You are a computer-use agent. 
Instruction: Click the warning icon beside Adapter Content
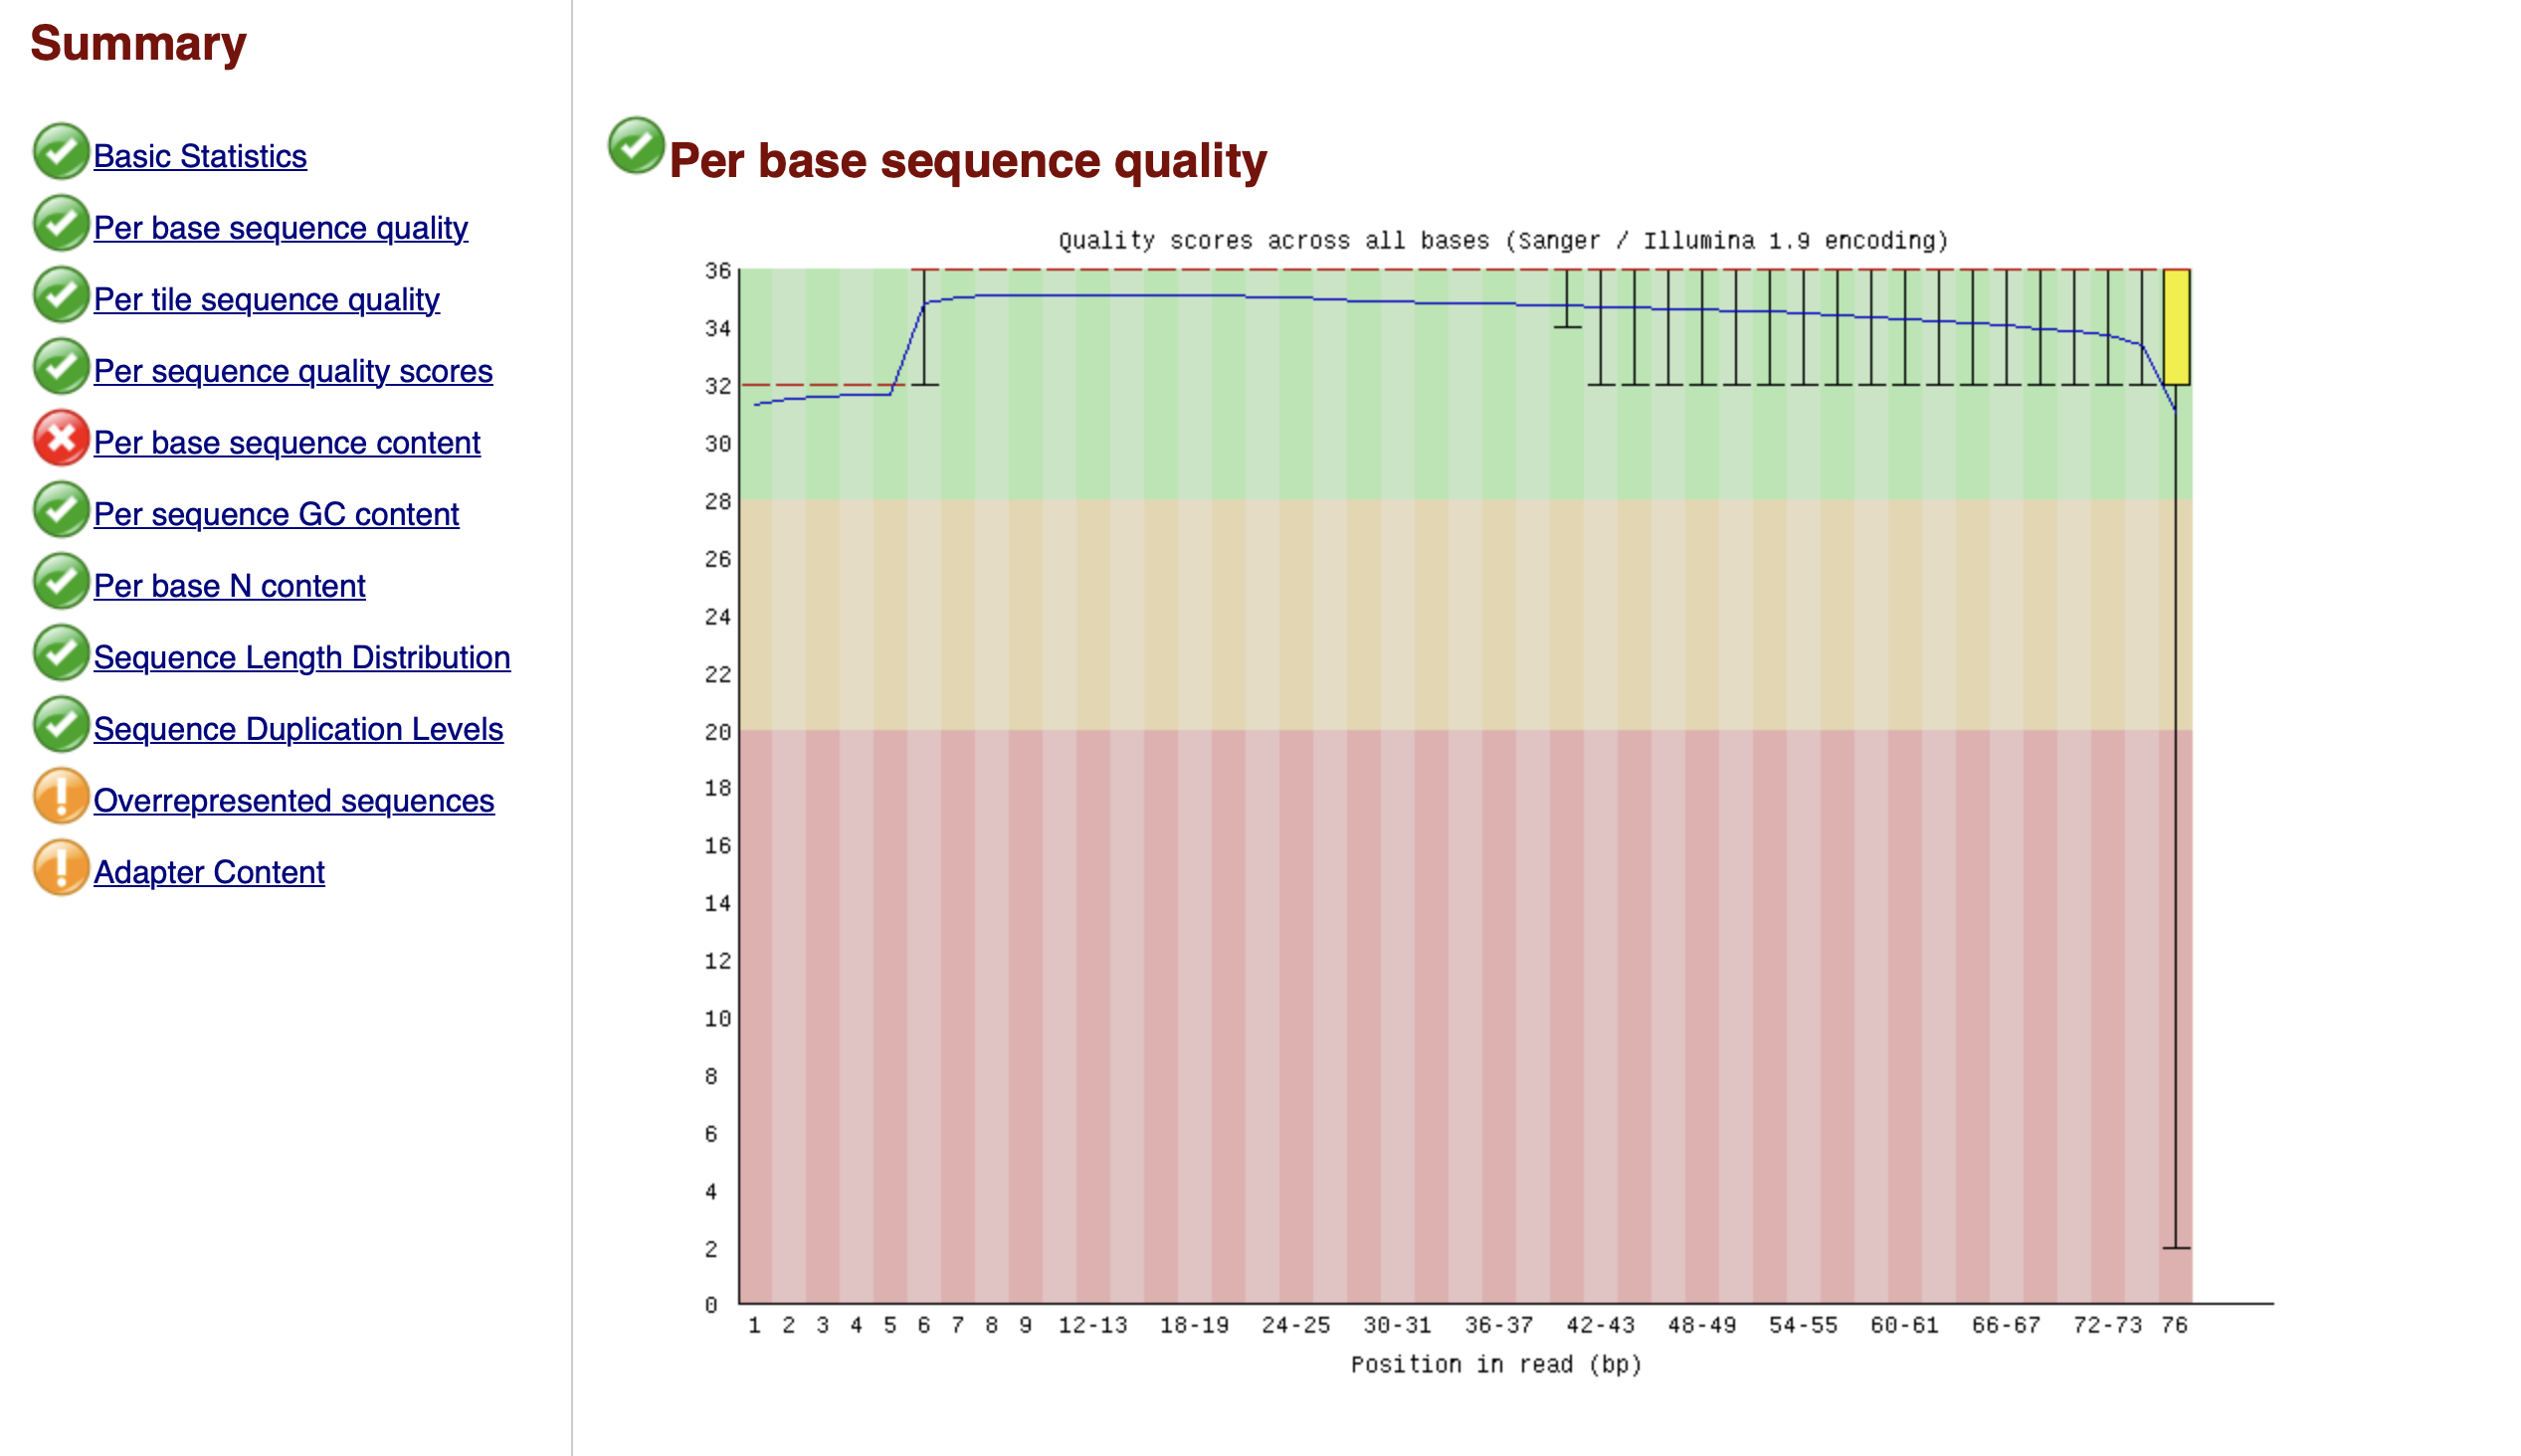click(x=59, y=871)
